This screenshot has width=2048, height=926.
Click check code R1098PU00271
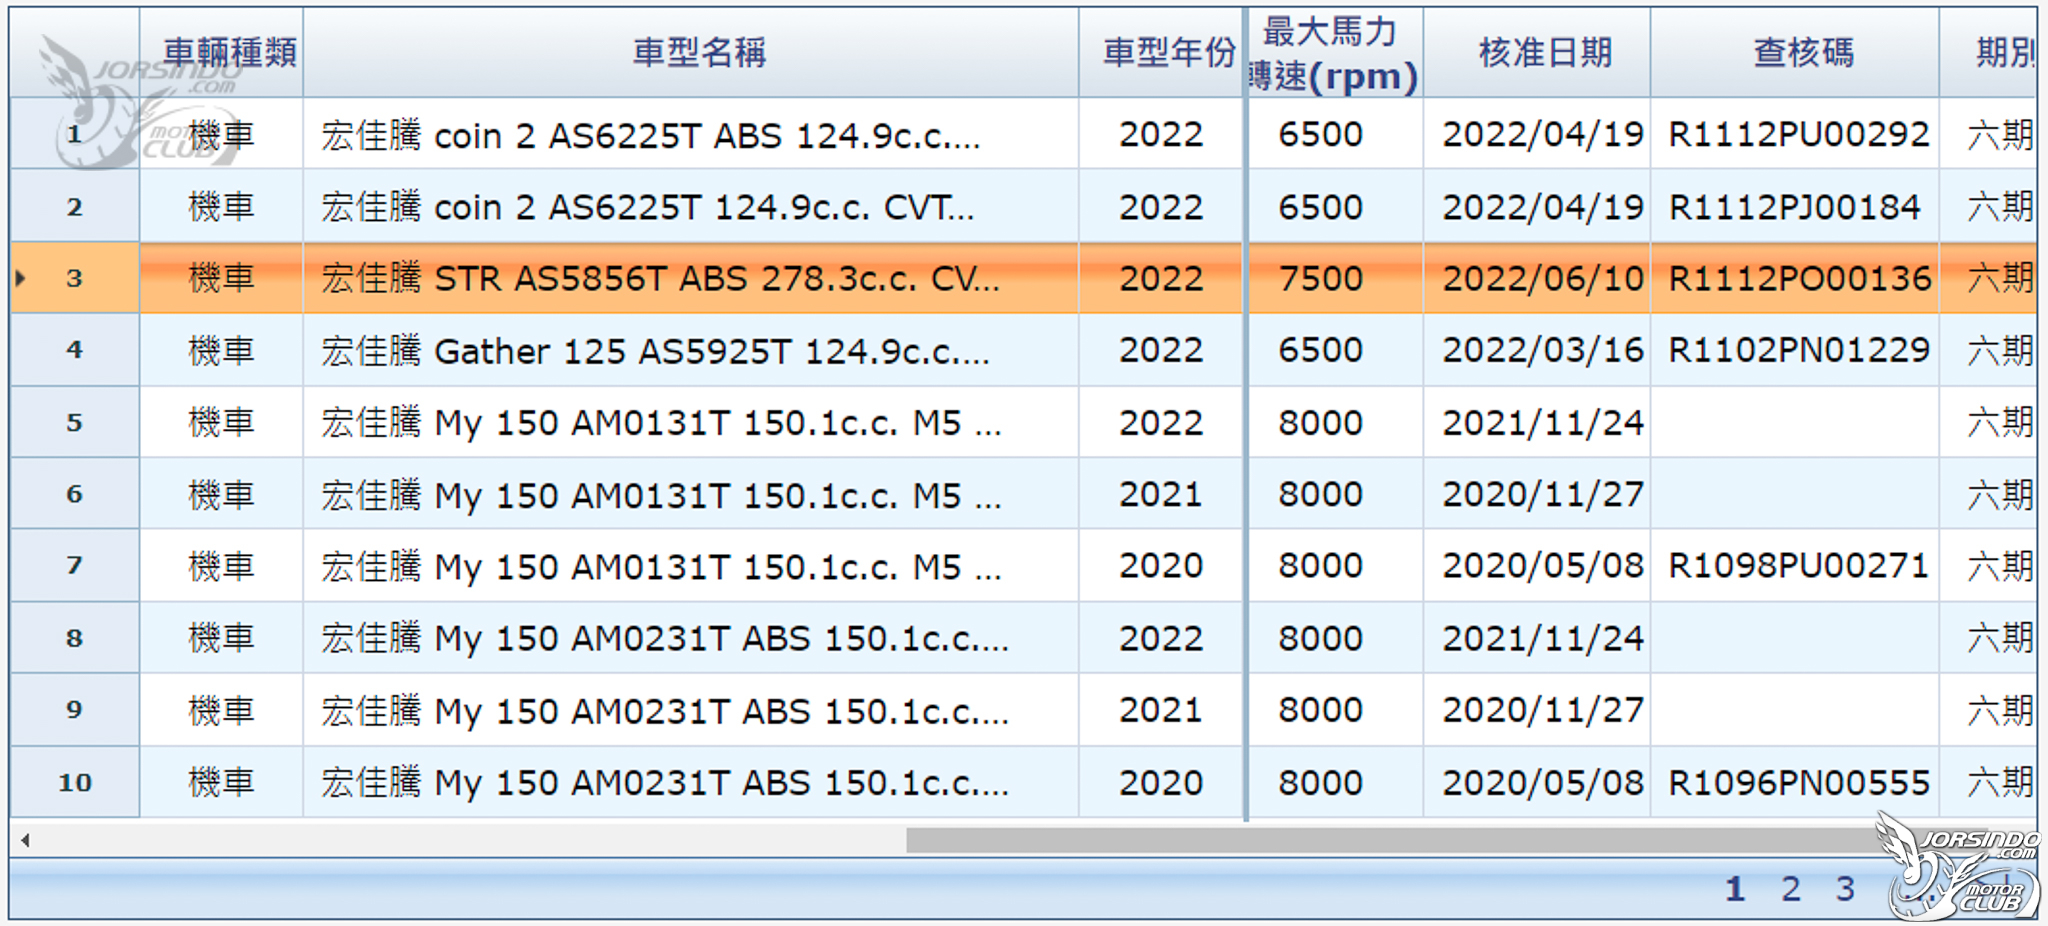point(1798,566)
